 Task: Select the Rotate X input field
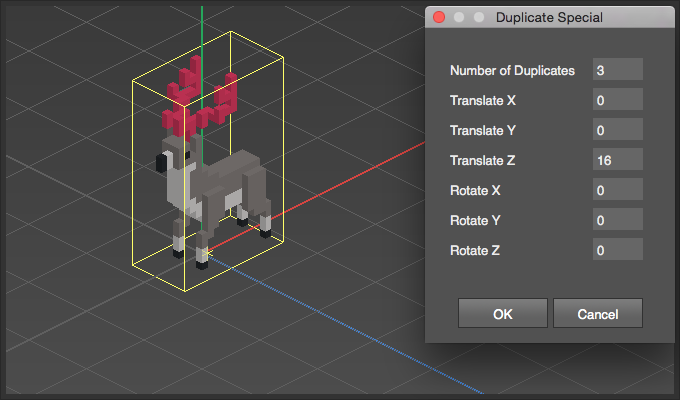(x=617, y=190)
